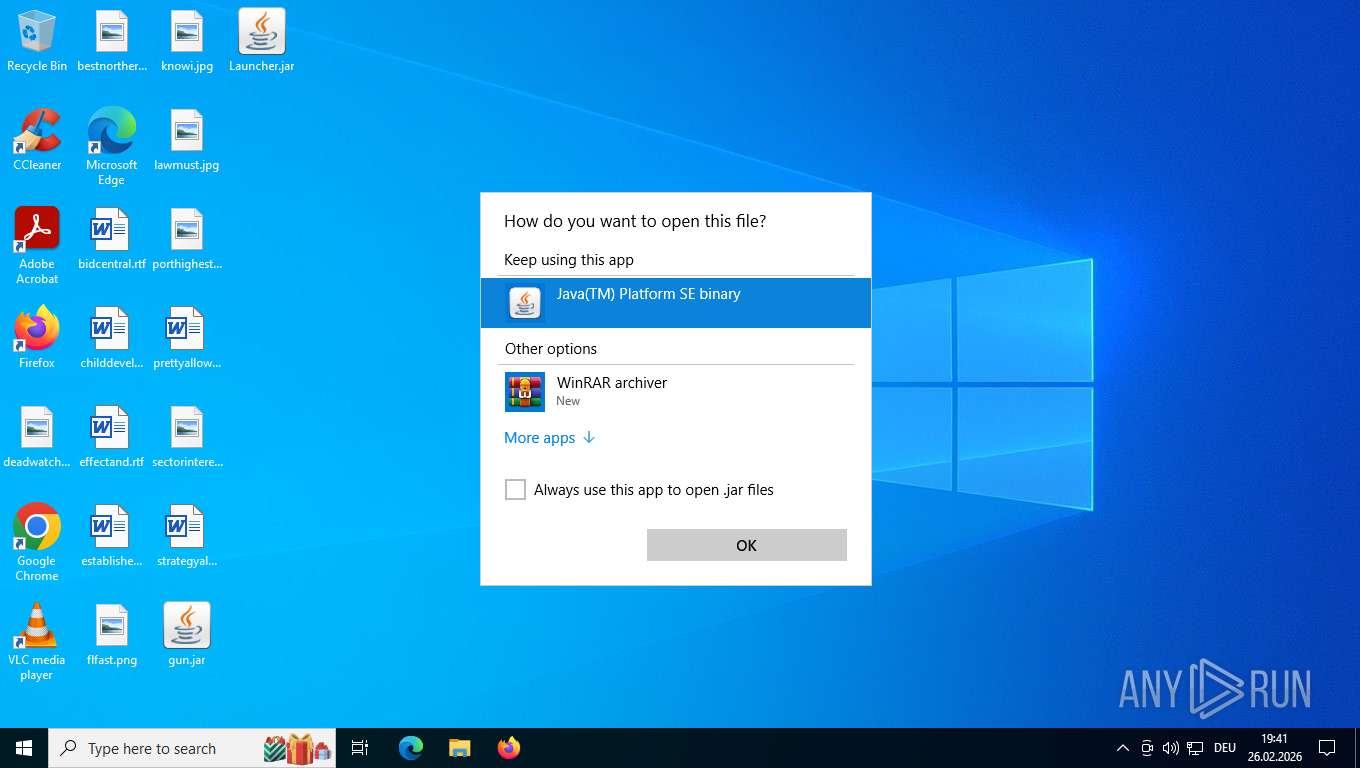Select Adobe Acrobat desktop shortcut
Image resolution: width=1360 pixels, height=768 pixels.
[x=37, y=246]
